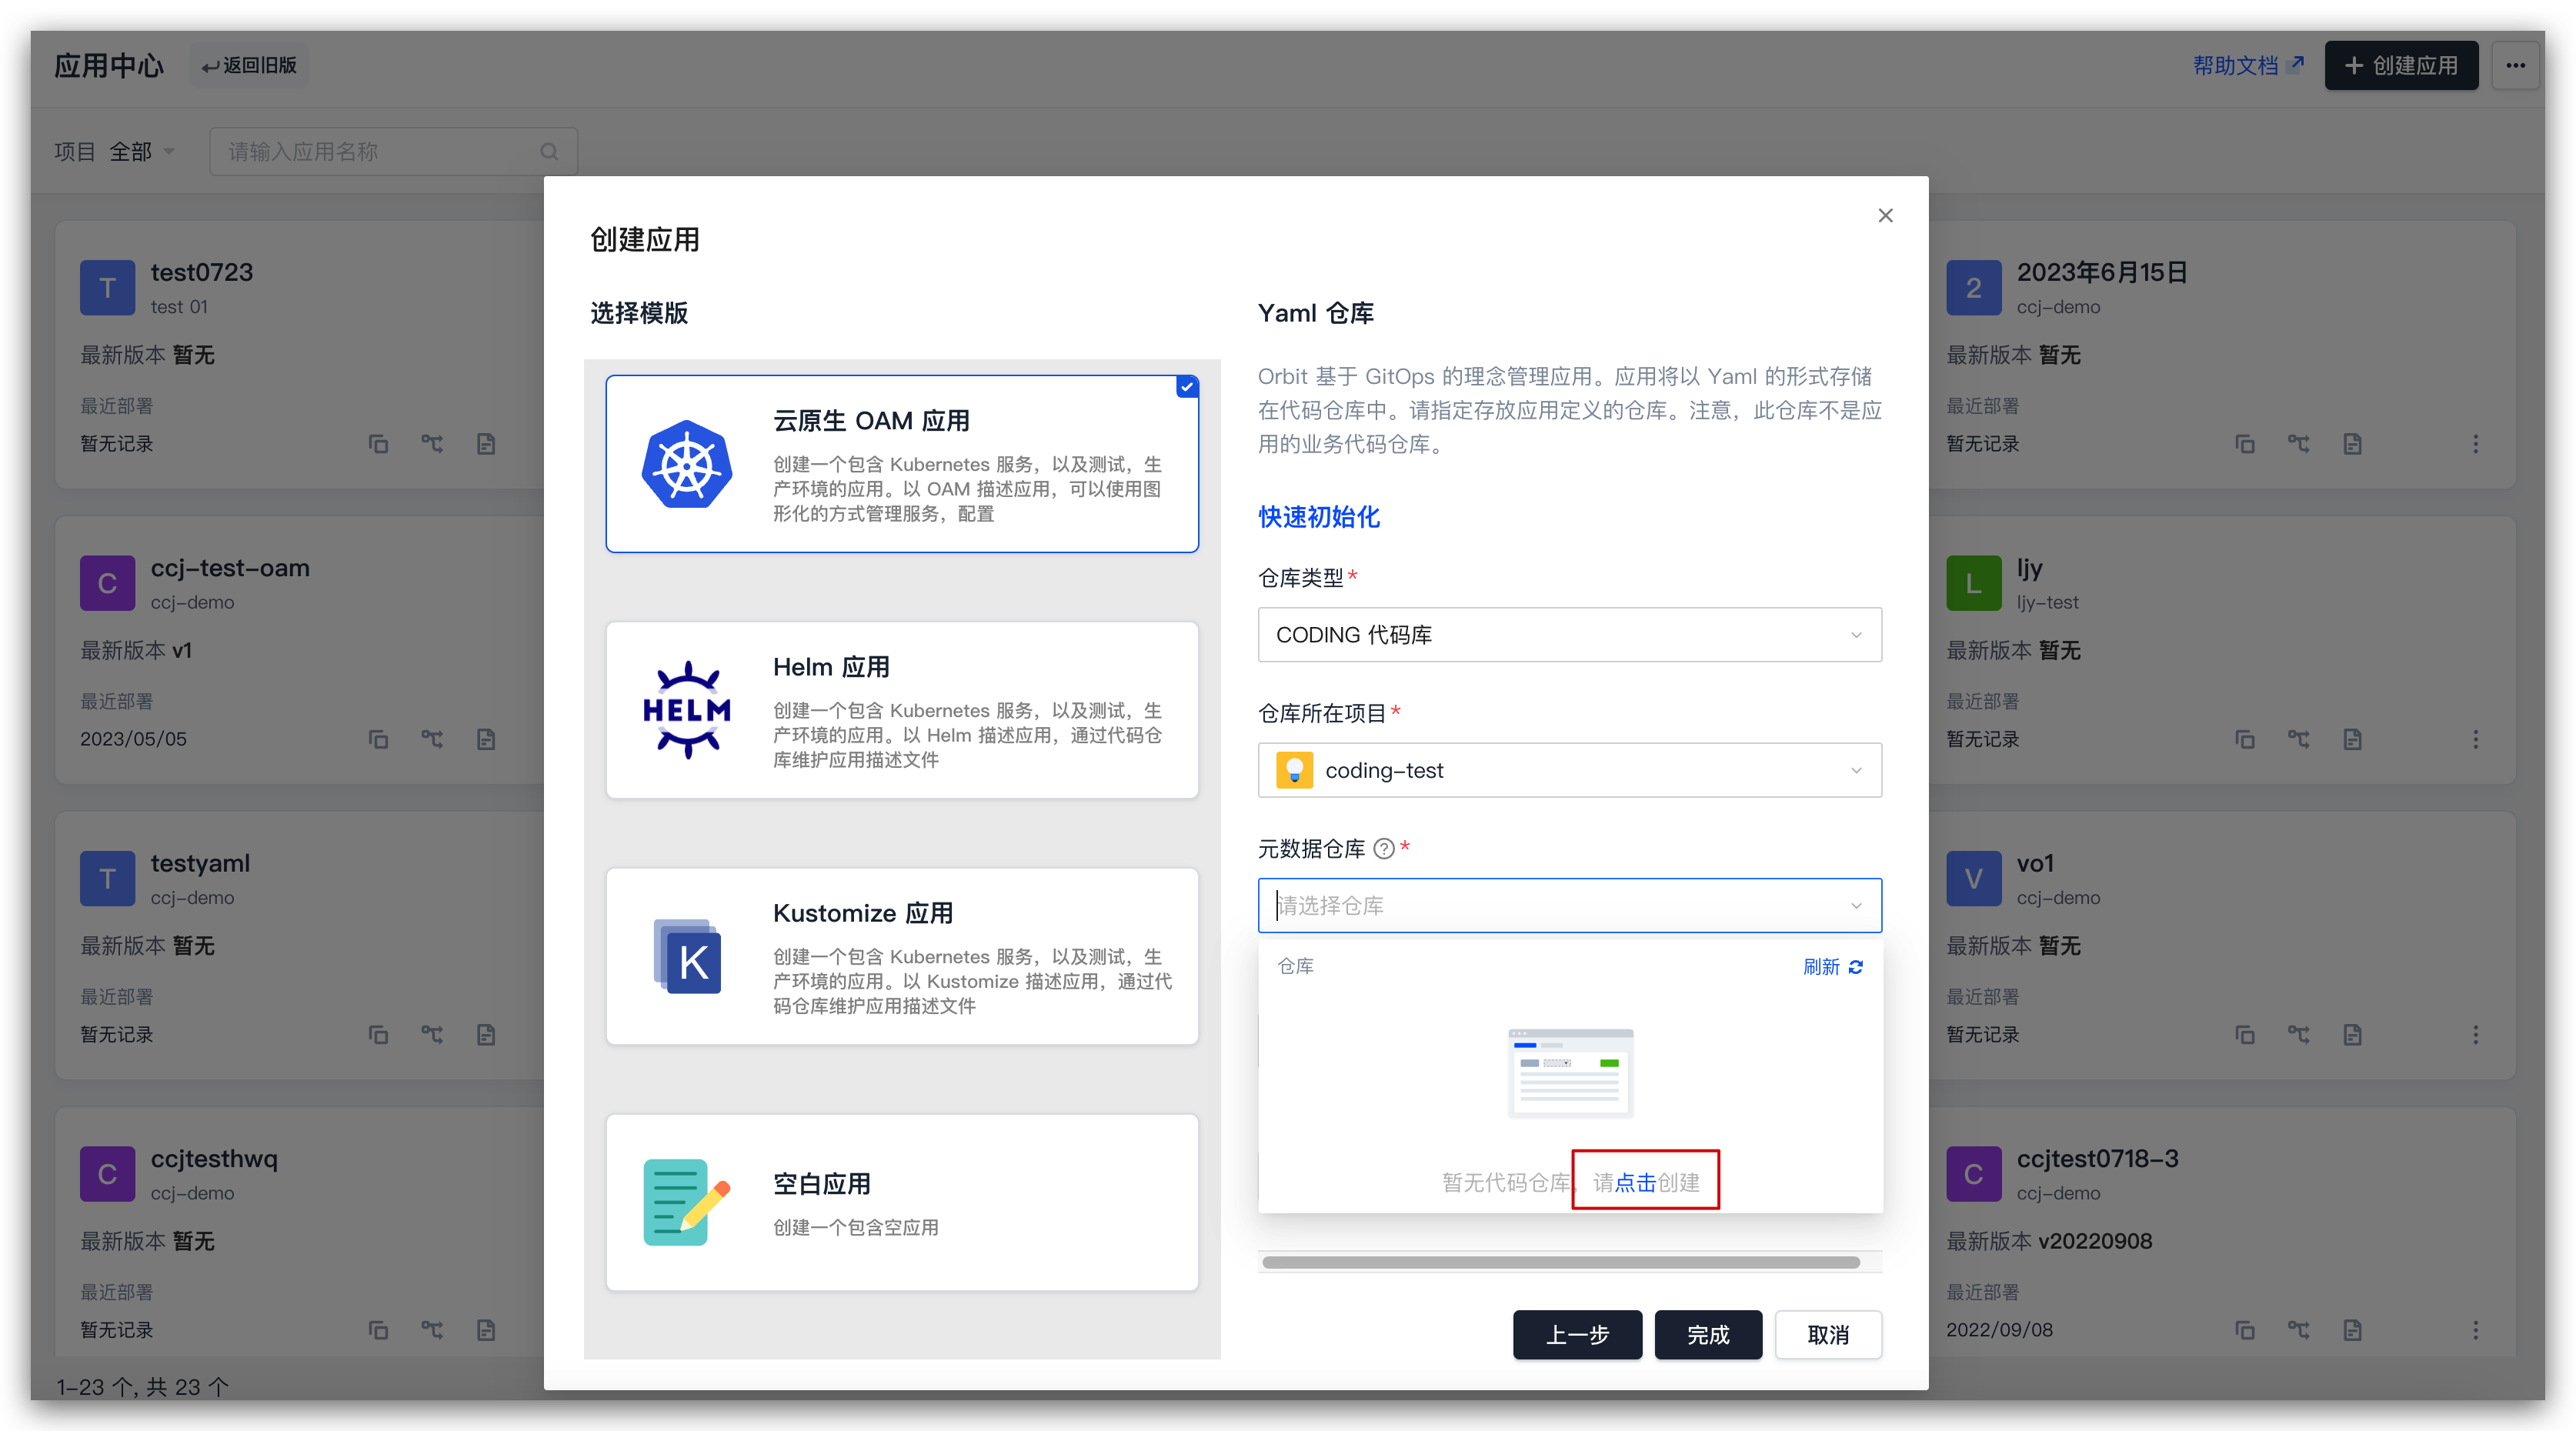Image resolution: width=2576 pixels, height=1431 pixels.
Task: Click the HELM logo icon
Action: pyautogui.click(x=687, y=710)
